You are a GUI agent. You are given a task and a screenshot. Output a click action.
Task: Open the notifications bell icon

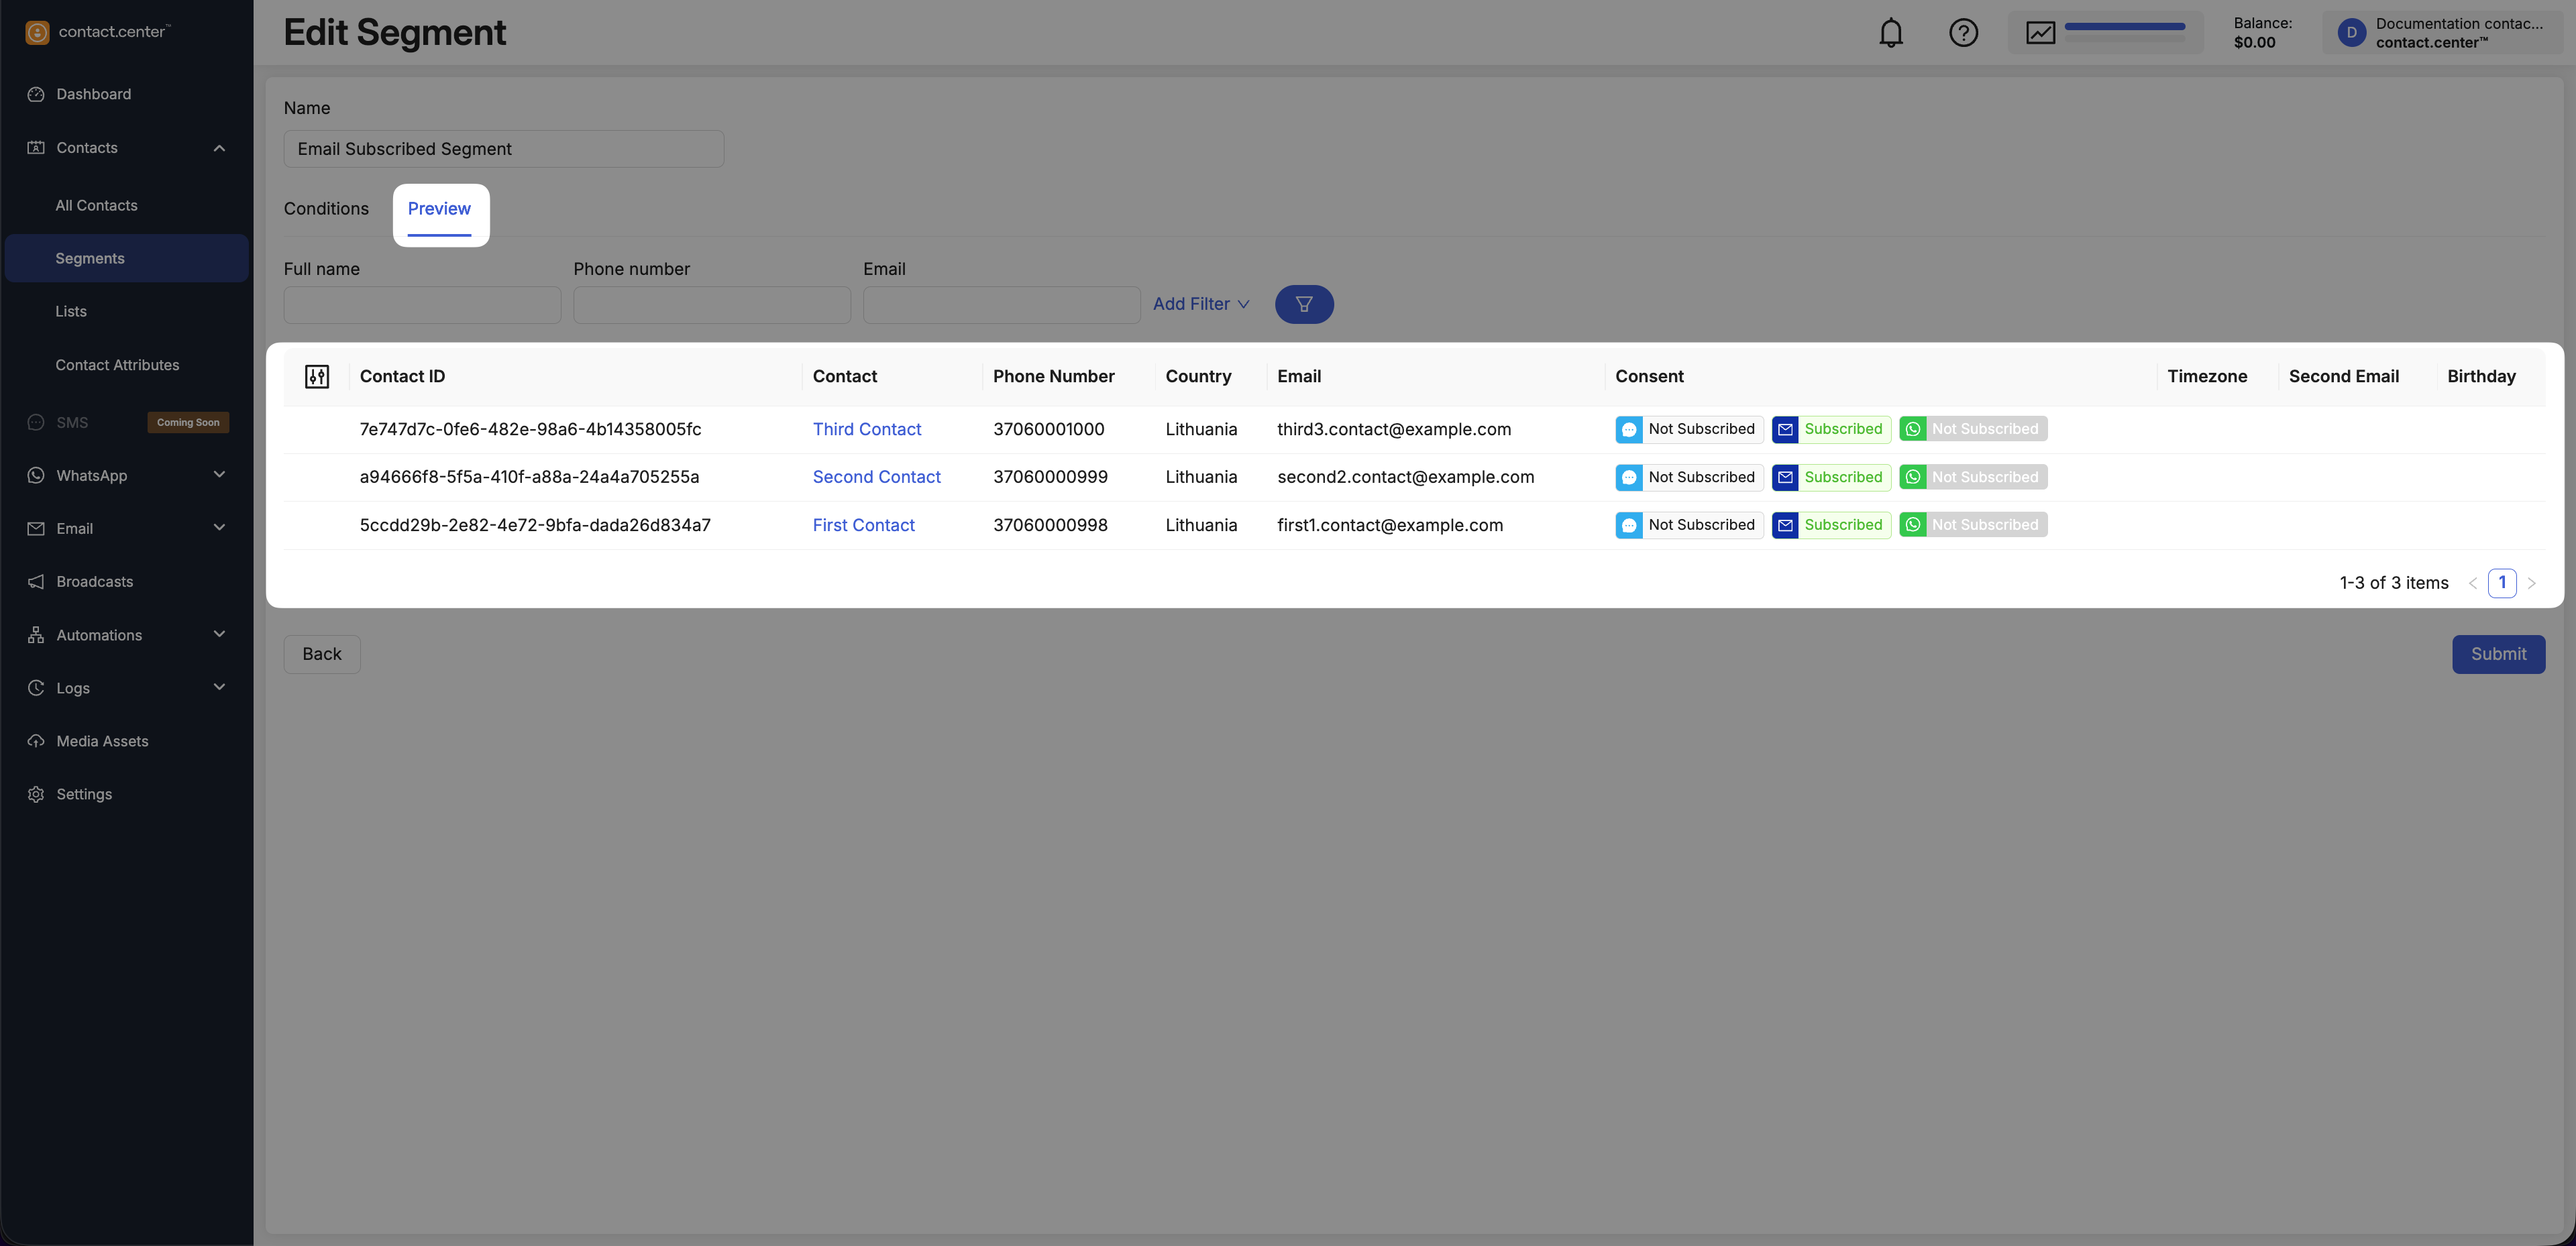pos(1890,33)
